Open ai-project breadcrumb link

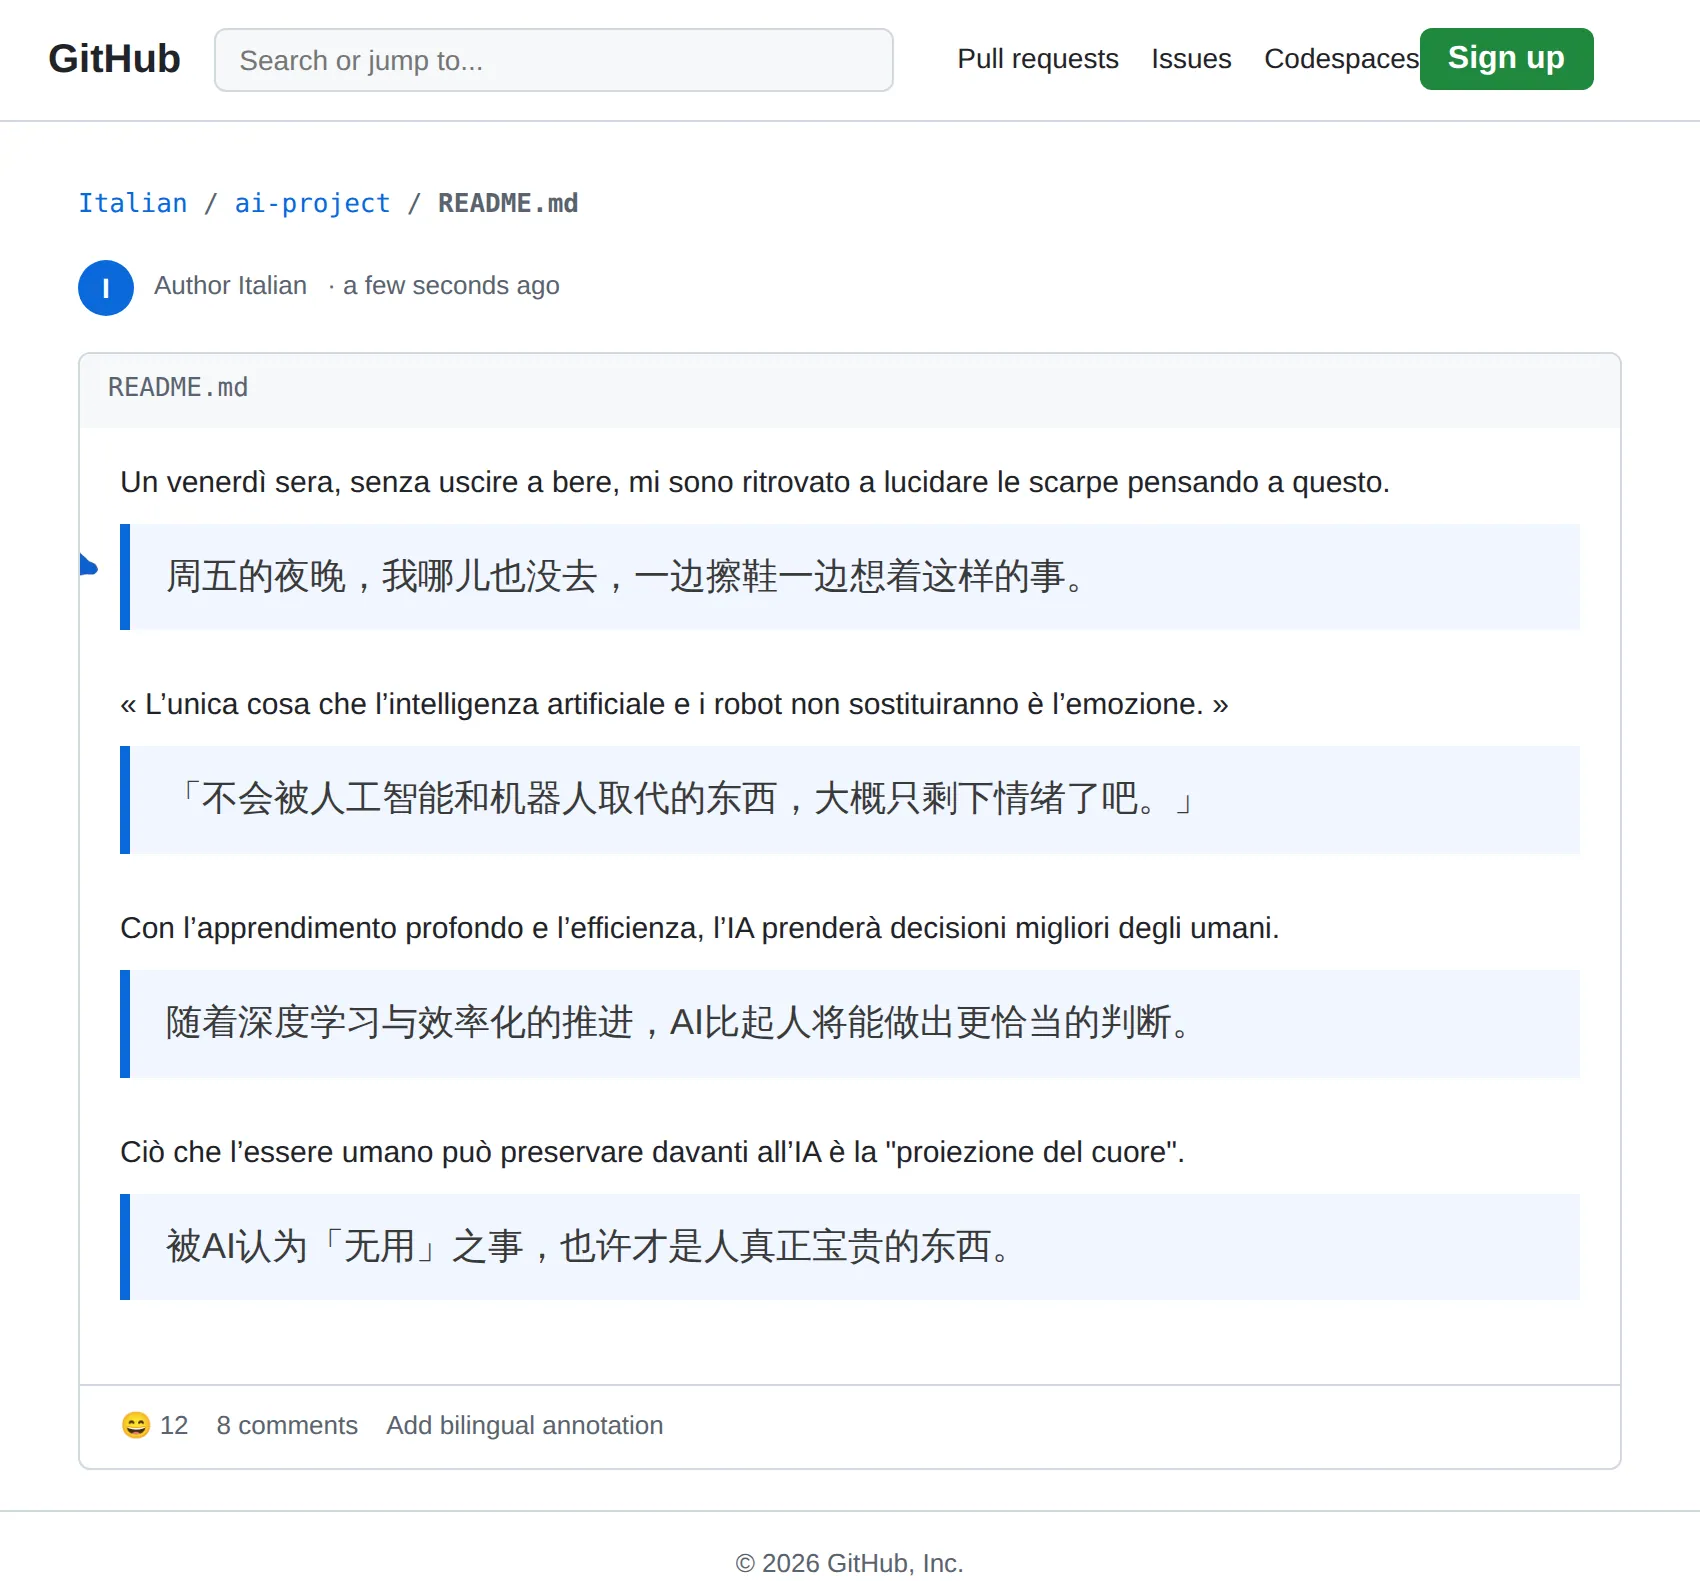[312, 203]
